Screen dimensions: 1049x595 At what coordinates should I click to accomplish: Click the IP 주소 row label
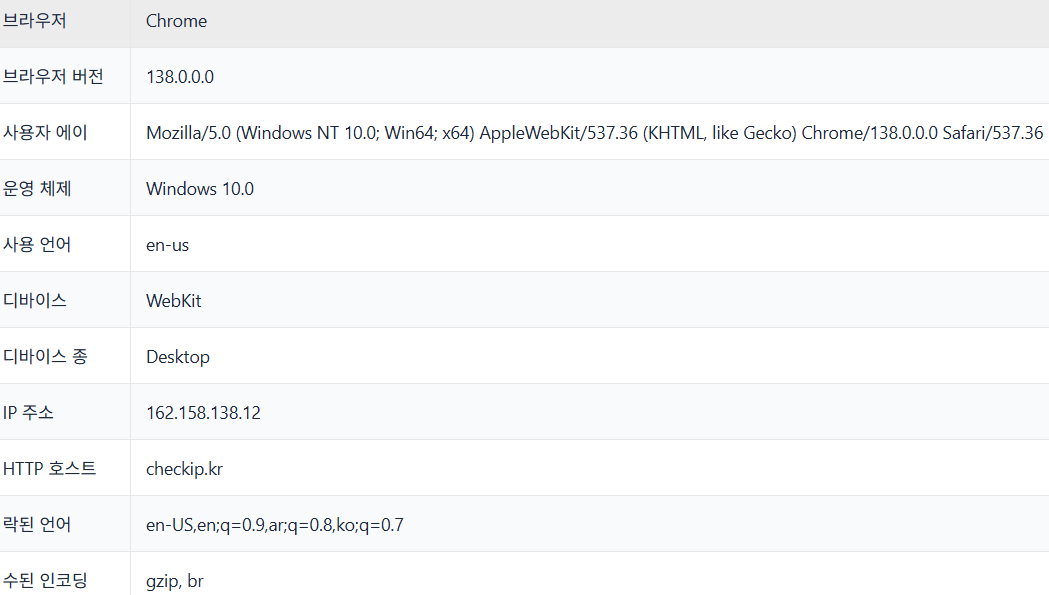pyautogui.click(x=28, y=412)
